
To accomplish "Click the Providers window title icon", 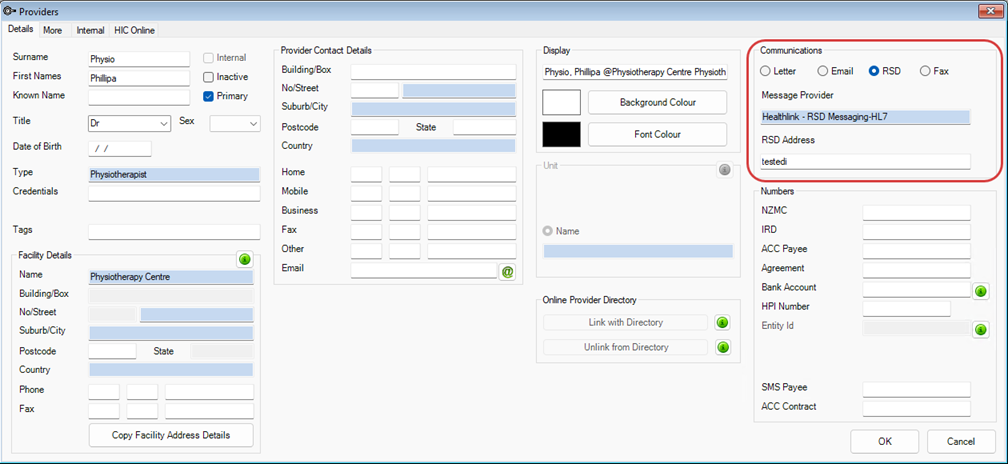I will tap(10, 10).
